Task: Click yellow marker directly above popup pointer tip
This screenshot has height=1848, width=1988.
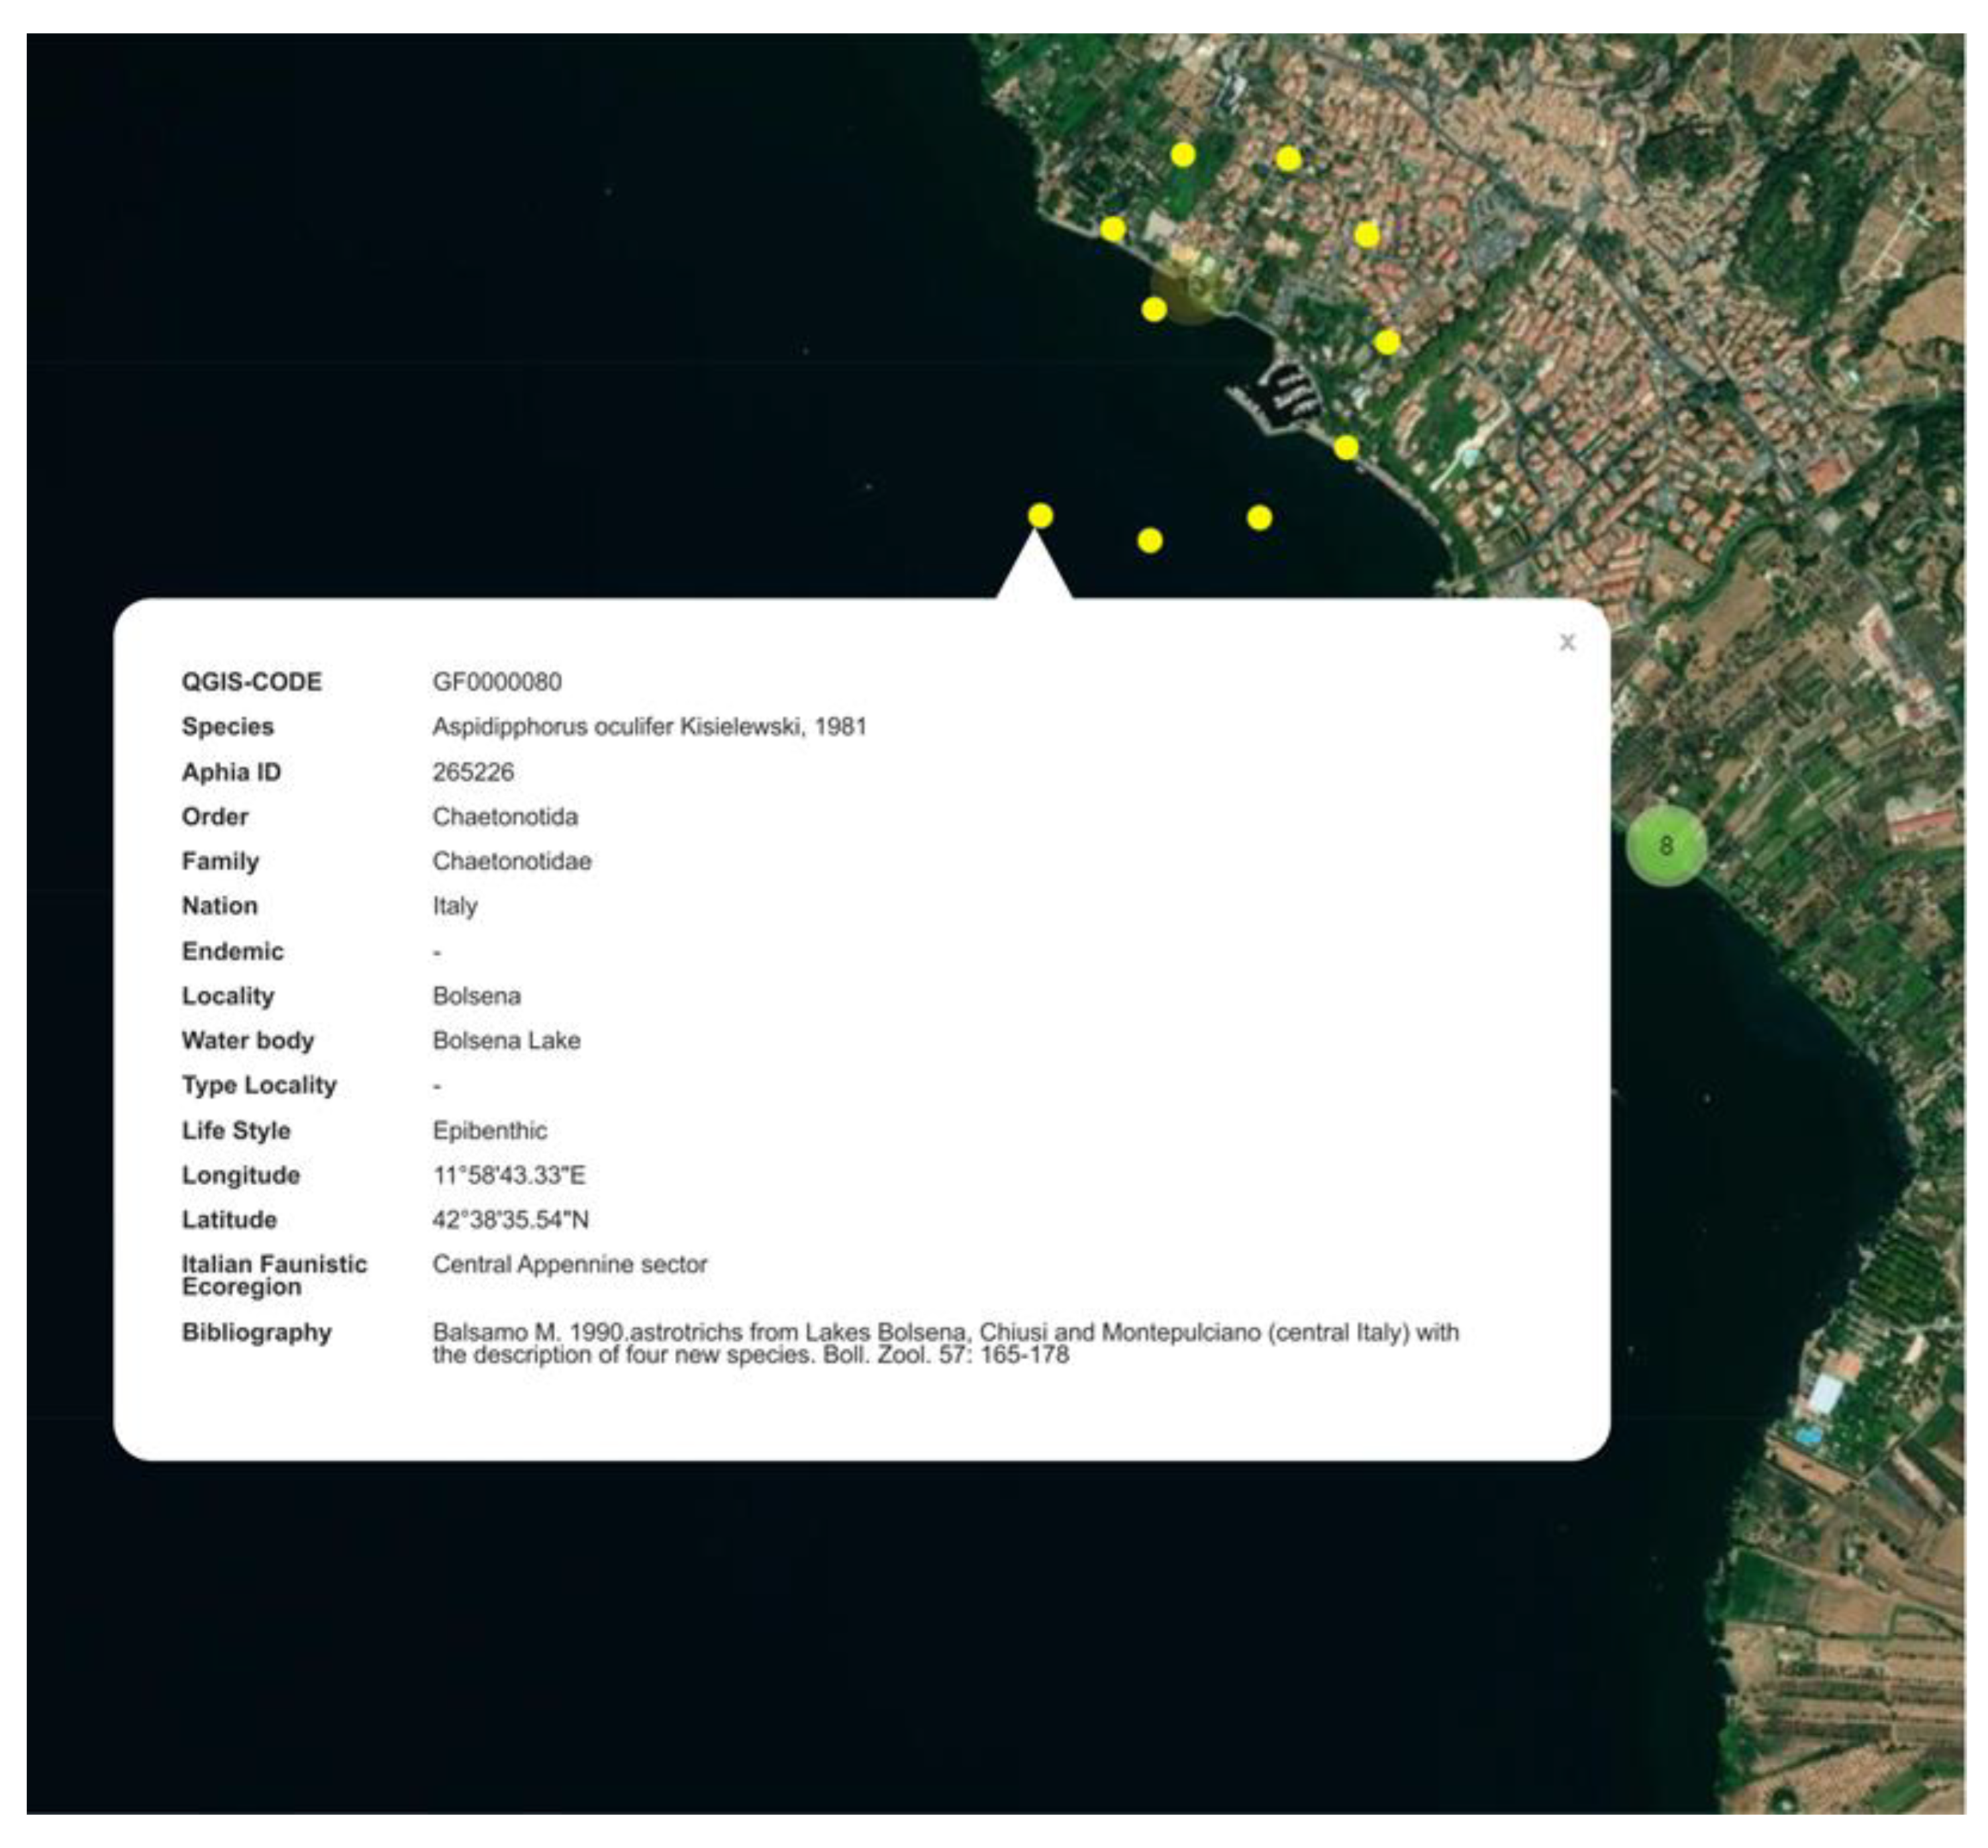Action: [x=1040, y=515]
